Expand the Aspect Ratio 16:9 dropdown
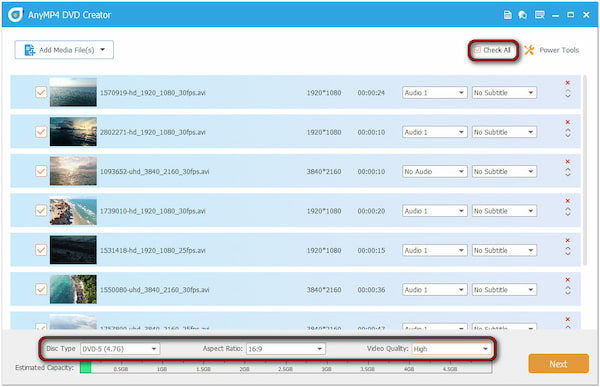 tap(286, 349)
